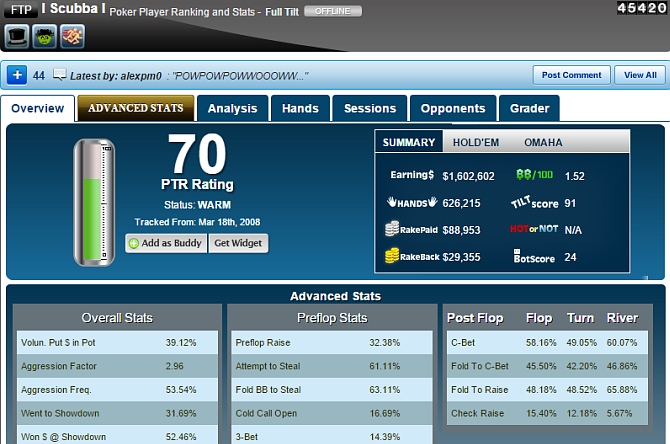The height and width of the screenshot is (444, 670).
Task: Click the Volun. Put $ in Pot row
Action: 117,343
